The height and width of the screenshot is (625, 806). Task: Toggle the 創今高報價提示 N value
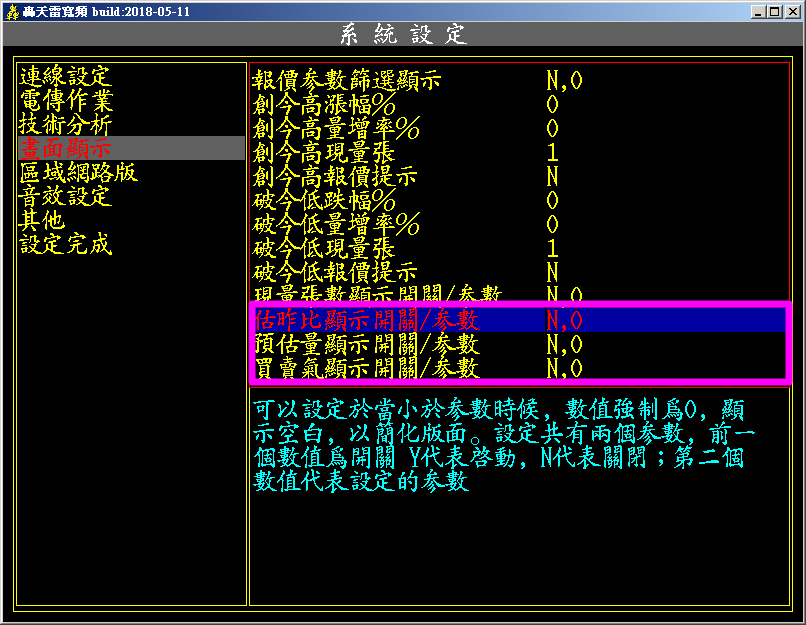coord(552,177)
